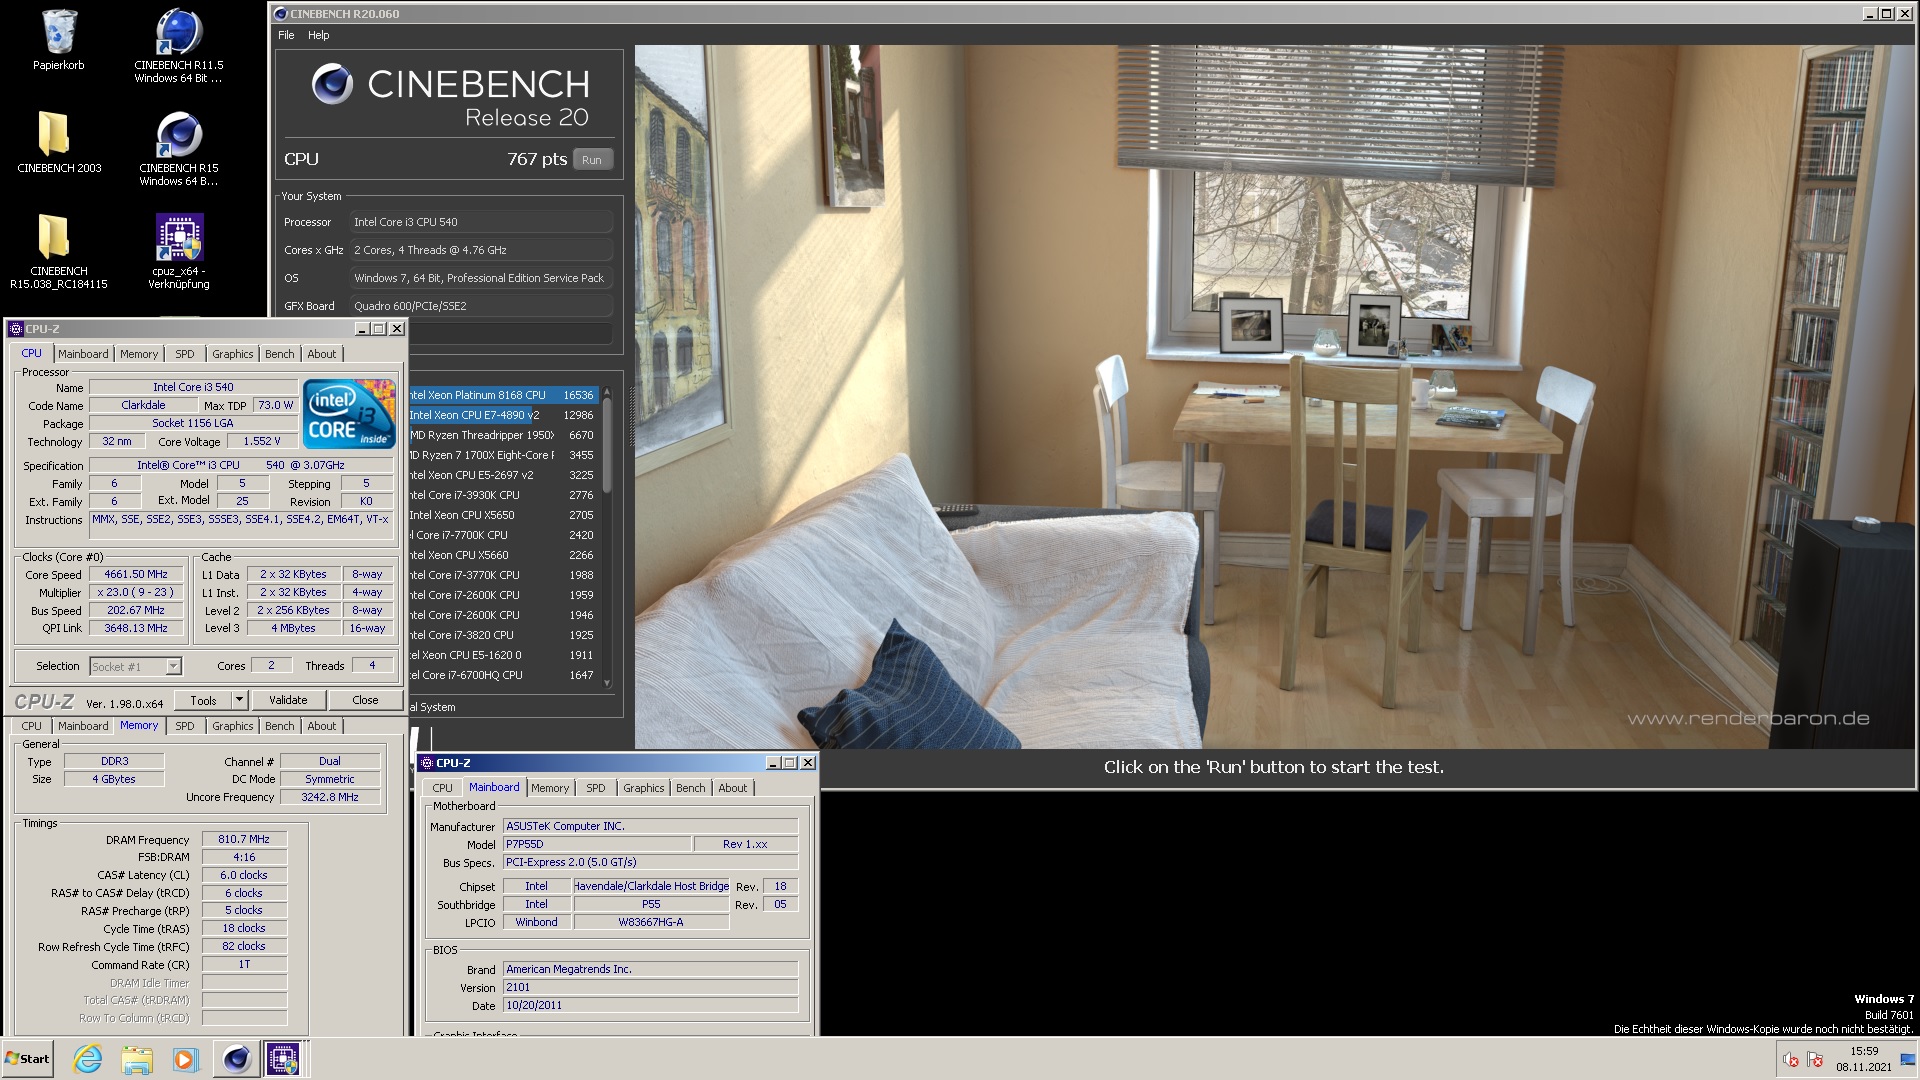This screenshot has width=1920, height=1080.
Task: Click the second system tray flag icon
Action: click(x=1815, y=1060)
